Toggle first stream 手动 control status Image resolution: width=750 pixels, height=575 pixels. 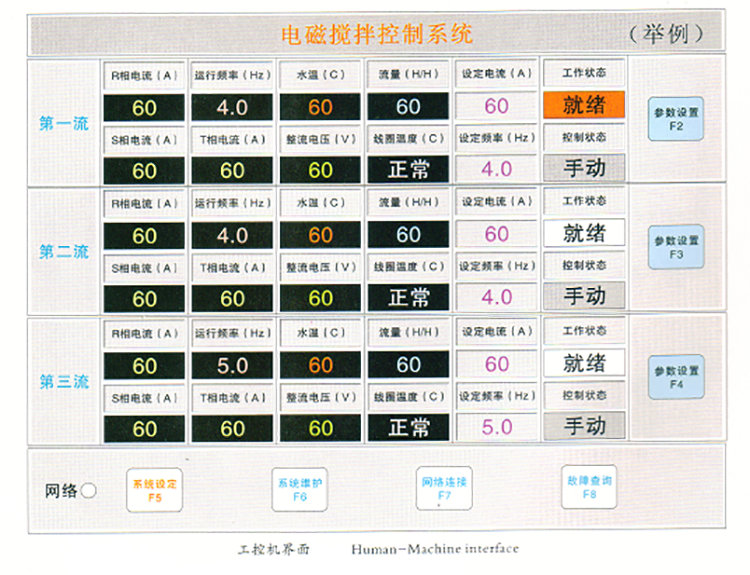tap(584, 167)
